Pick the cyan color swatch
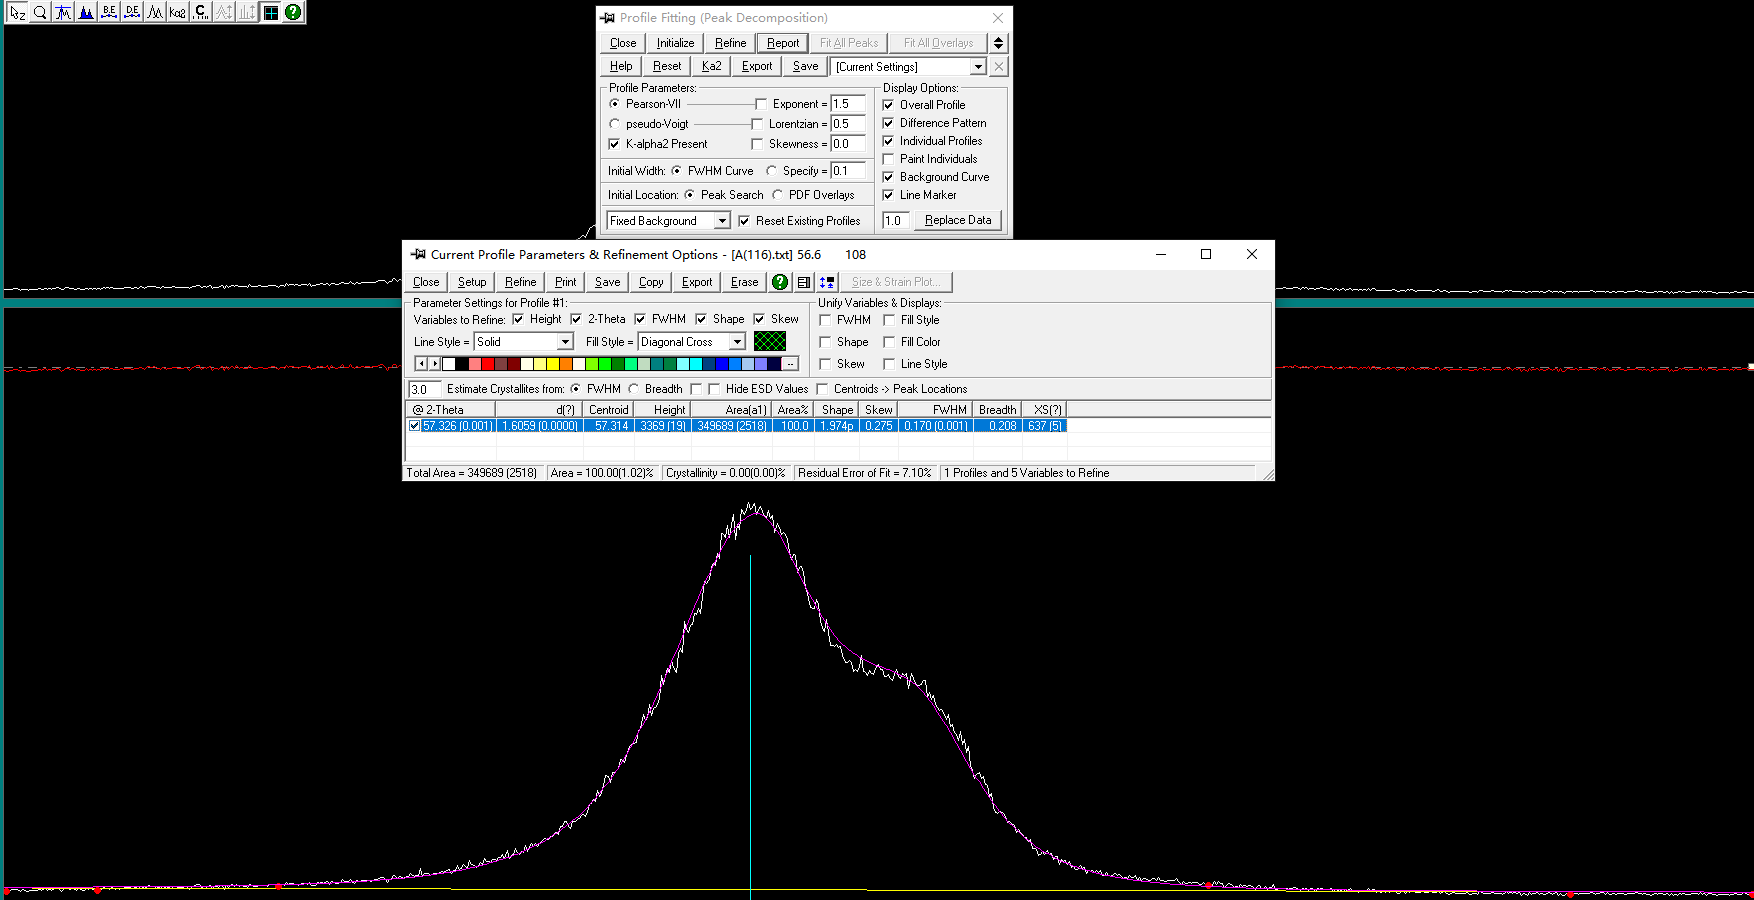 click(696, 364)
